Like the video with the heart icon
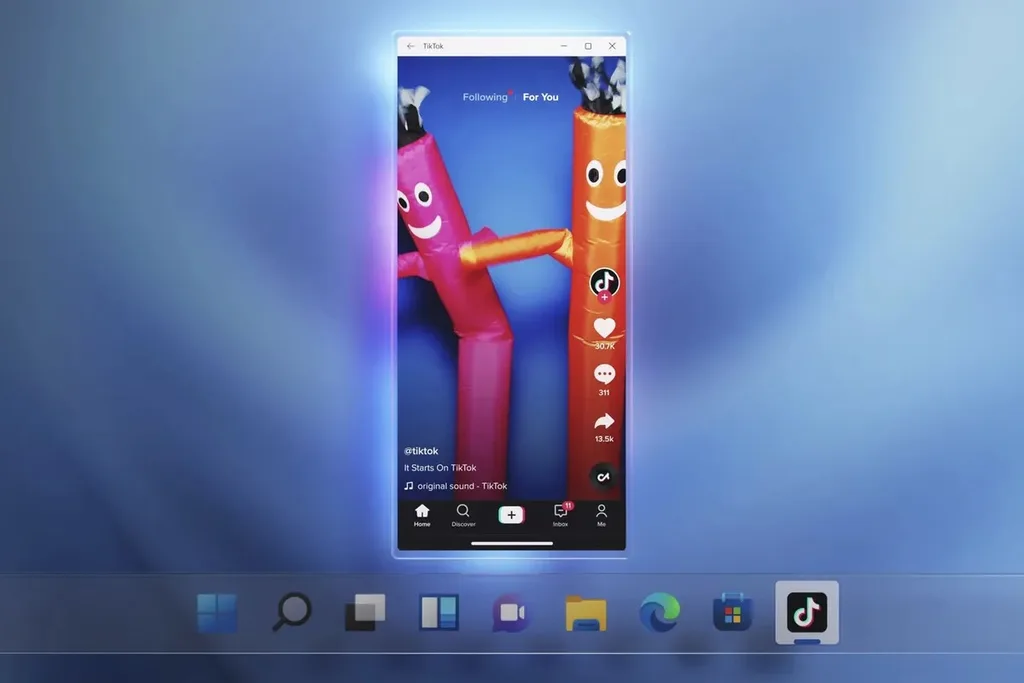Screen dimensions: 1024x683 (604, 328)
